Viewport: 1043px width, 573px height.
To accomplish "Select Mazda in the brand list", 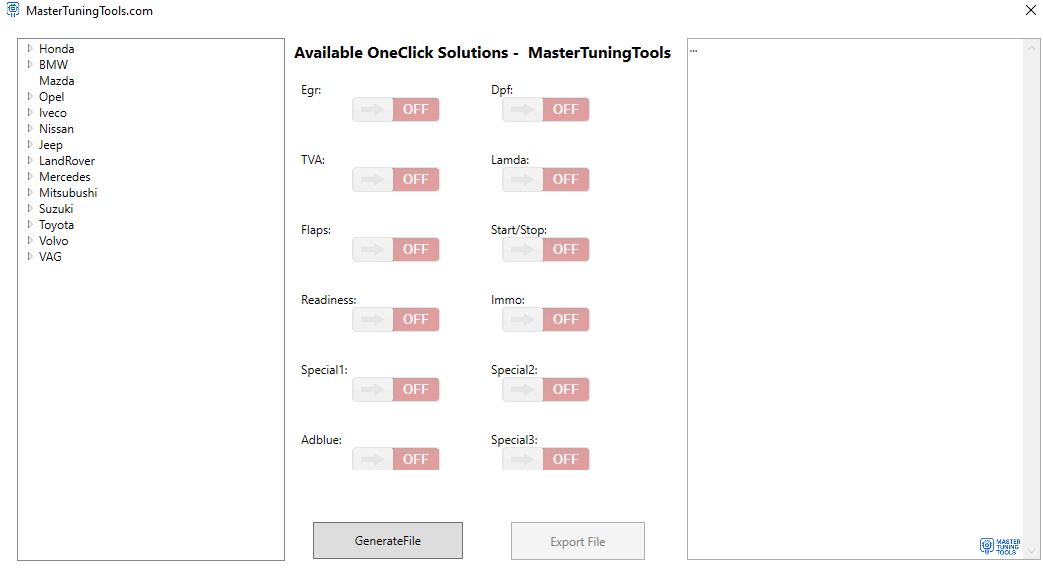I will pyautogui.click(x=56, y=81).
